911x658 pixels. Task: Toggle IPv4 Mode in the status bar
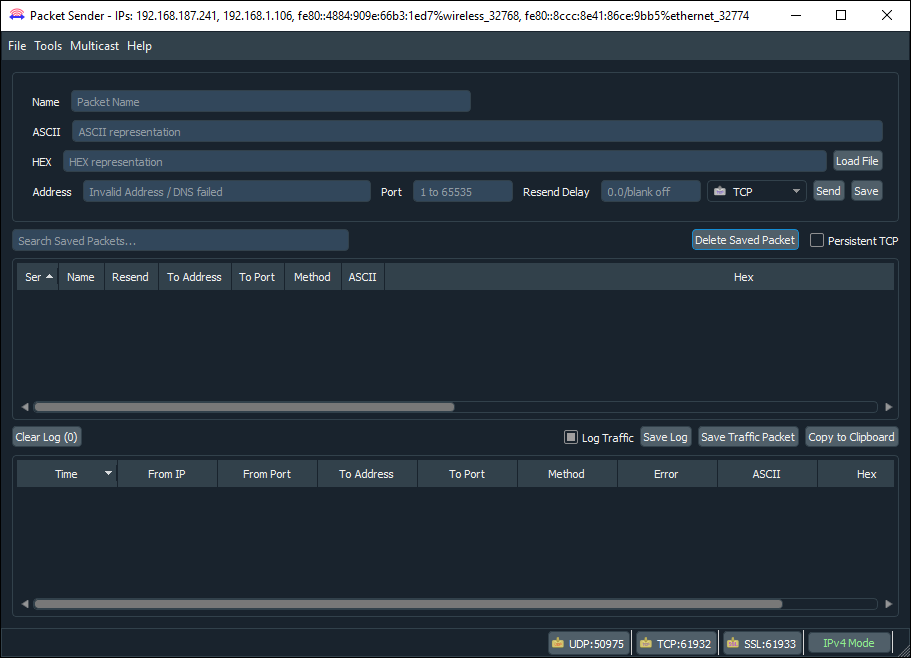(848, 642)
